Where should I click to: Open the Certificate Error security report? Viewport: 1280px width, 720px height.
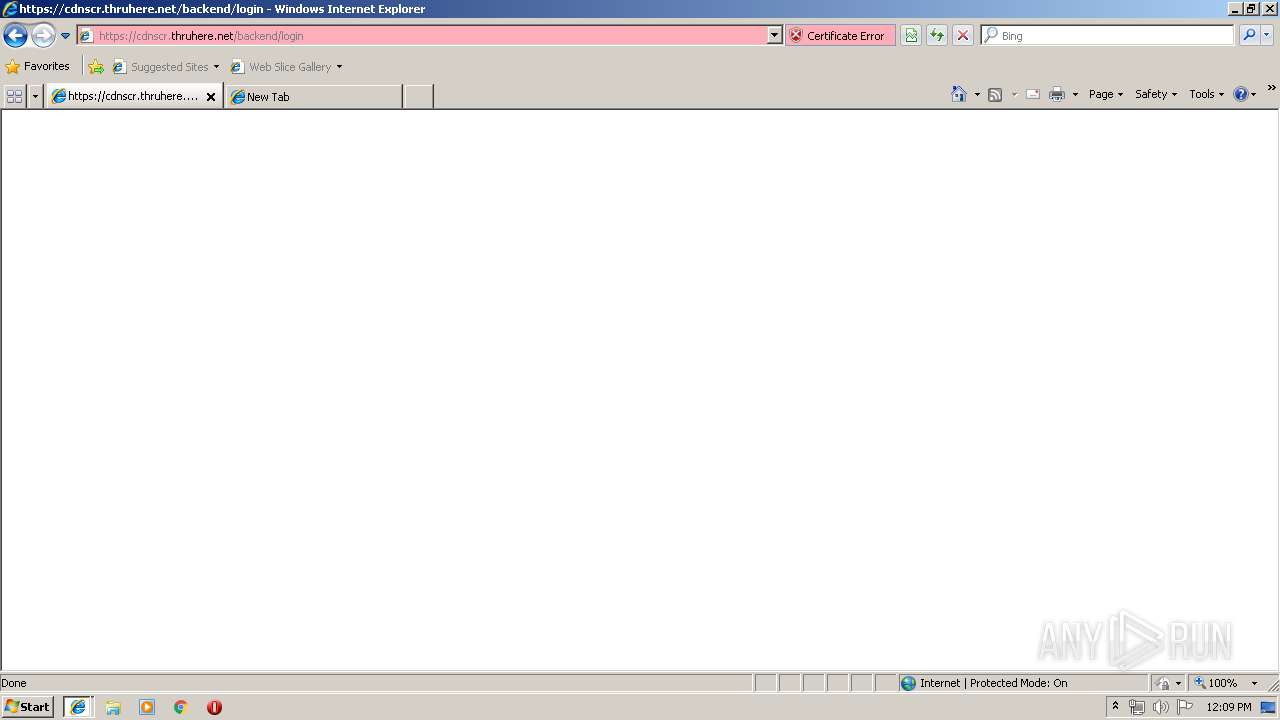pyautogui.click(x=840, y=36)
